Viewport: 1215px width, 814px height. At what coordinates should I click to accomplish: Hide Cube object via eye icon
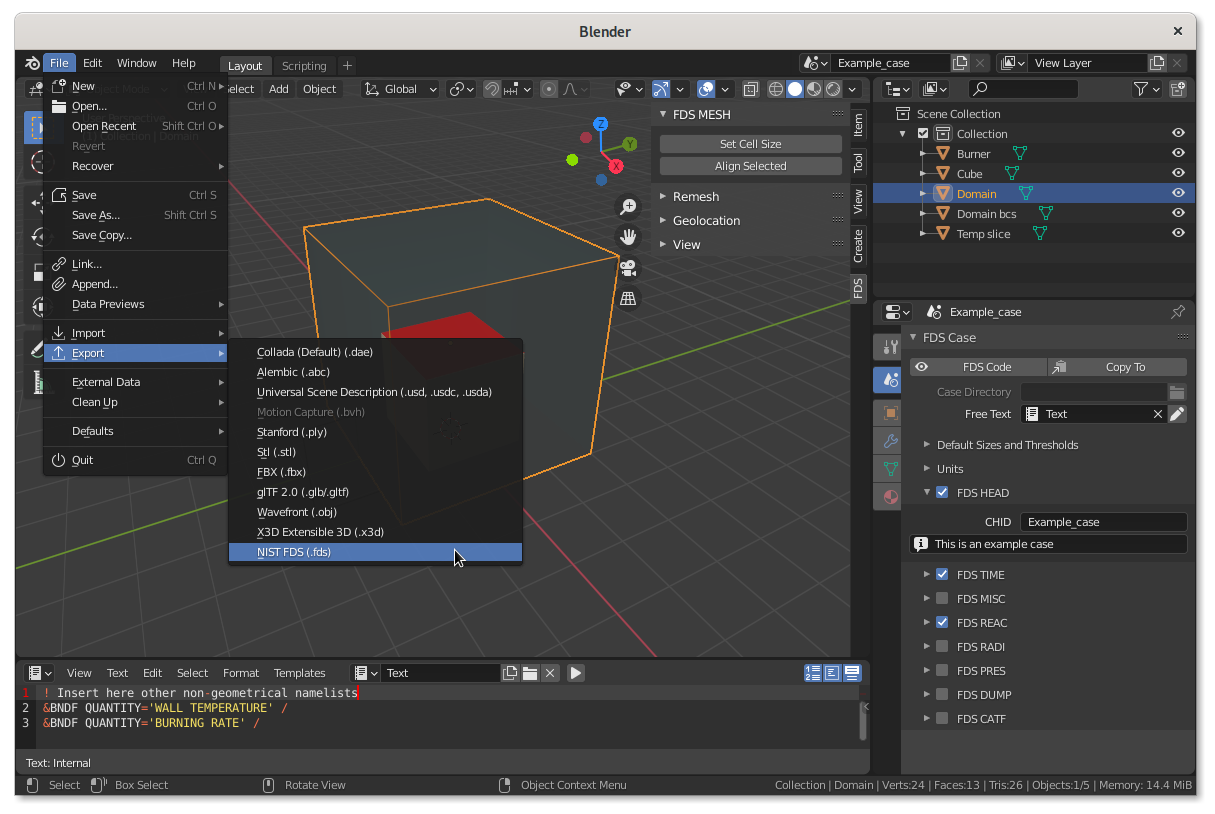tap(1178, 173)
